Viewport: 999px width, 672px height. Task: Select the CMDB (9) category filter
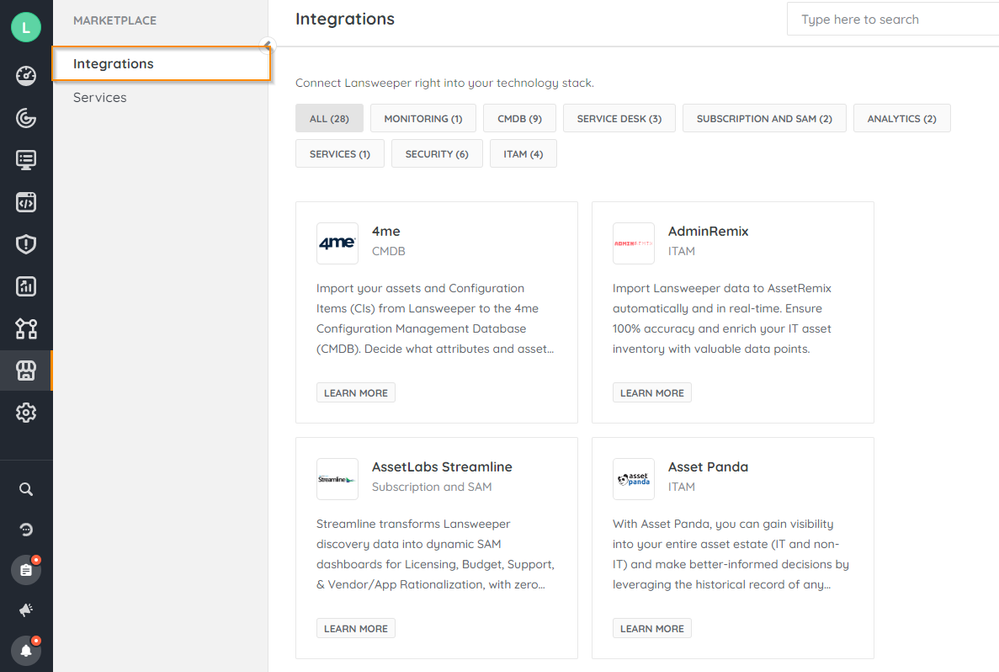pos(519,117)
